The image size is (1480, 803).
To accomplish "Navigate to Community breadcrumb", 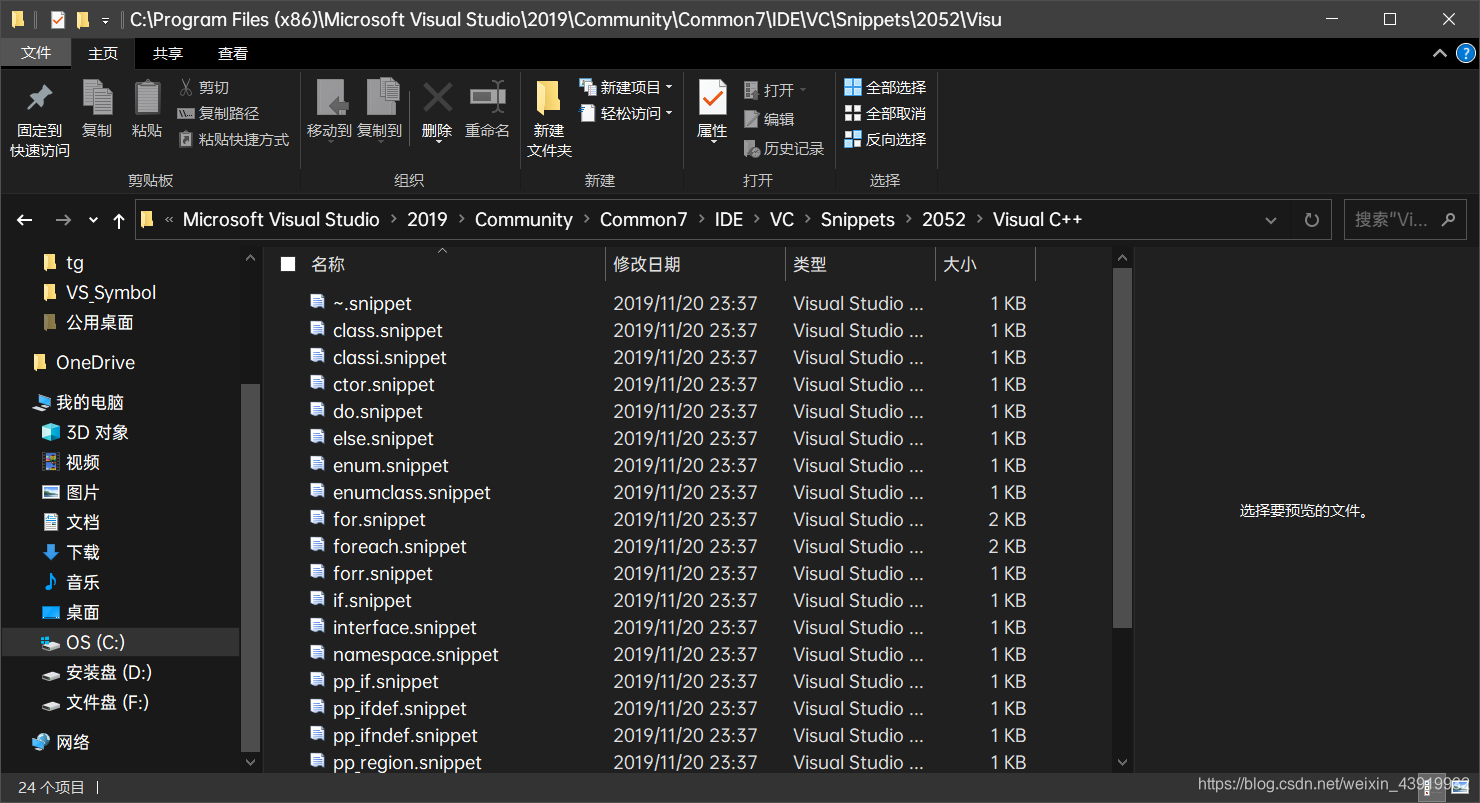I will pos(524,220).
